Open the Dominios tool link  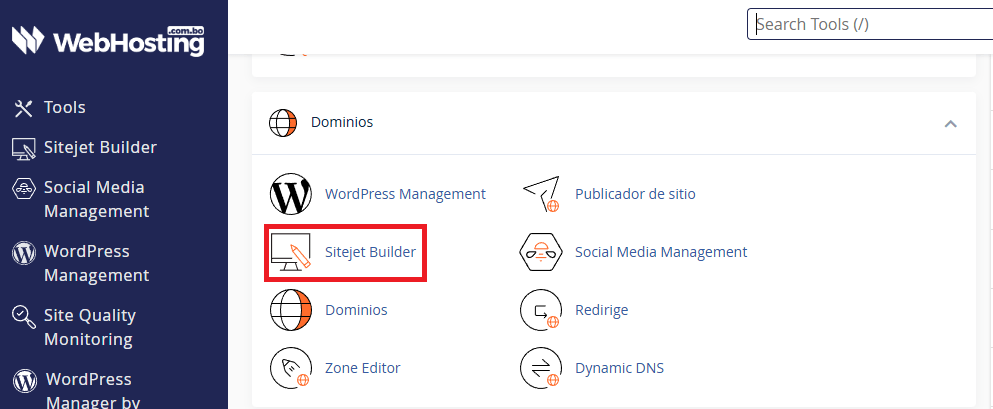(x=356, y=310)
